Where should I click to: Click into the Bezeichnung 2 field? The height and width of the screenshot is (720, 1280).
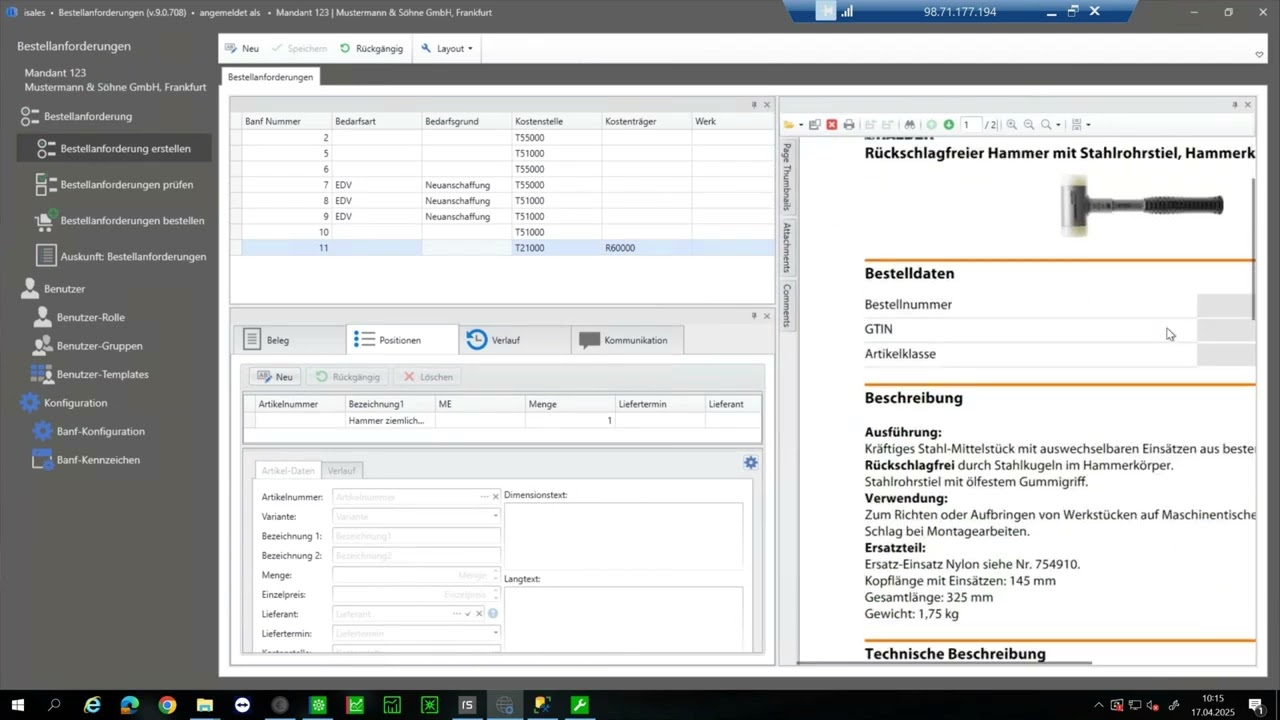[416, 556]
